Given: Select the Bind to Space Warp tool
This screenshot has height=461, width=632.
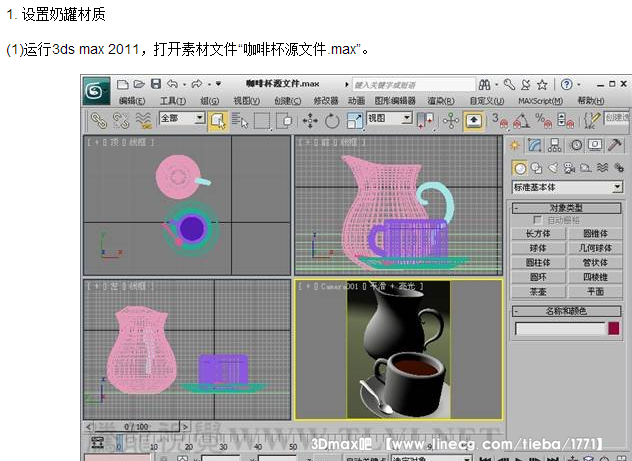Looking at the screenshot, I should tap(143, 120).
